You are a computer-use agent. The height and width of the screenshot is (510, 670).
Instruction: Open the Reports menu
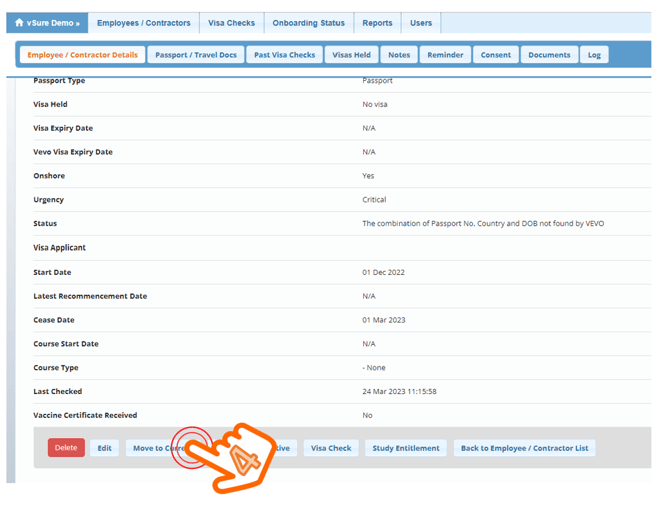[377, 23]
